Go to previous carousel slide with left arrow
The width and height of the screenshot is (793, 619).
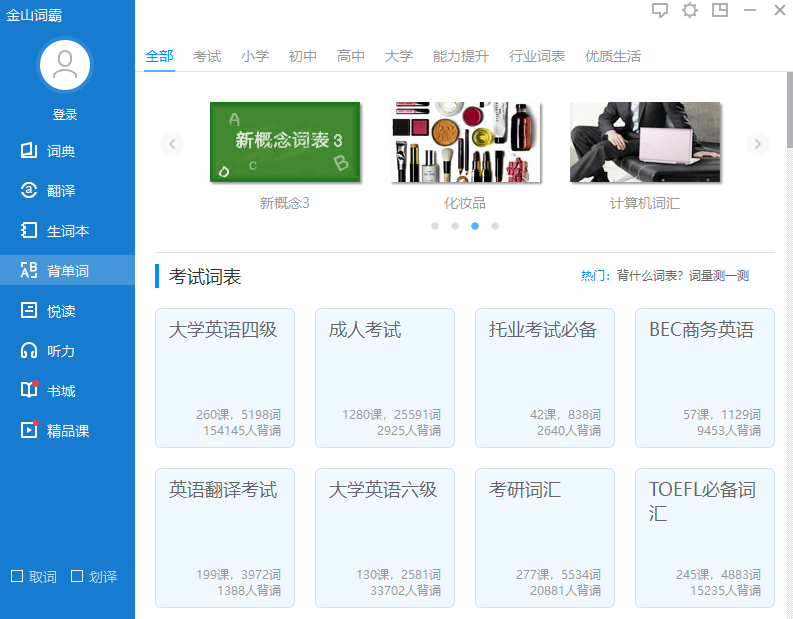coord(172,144)
